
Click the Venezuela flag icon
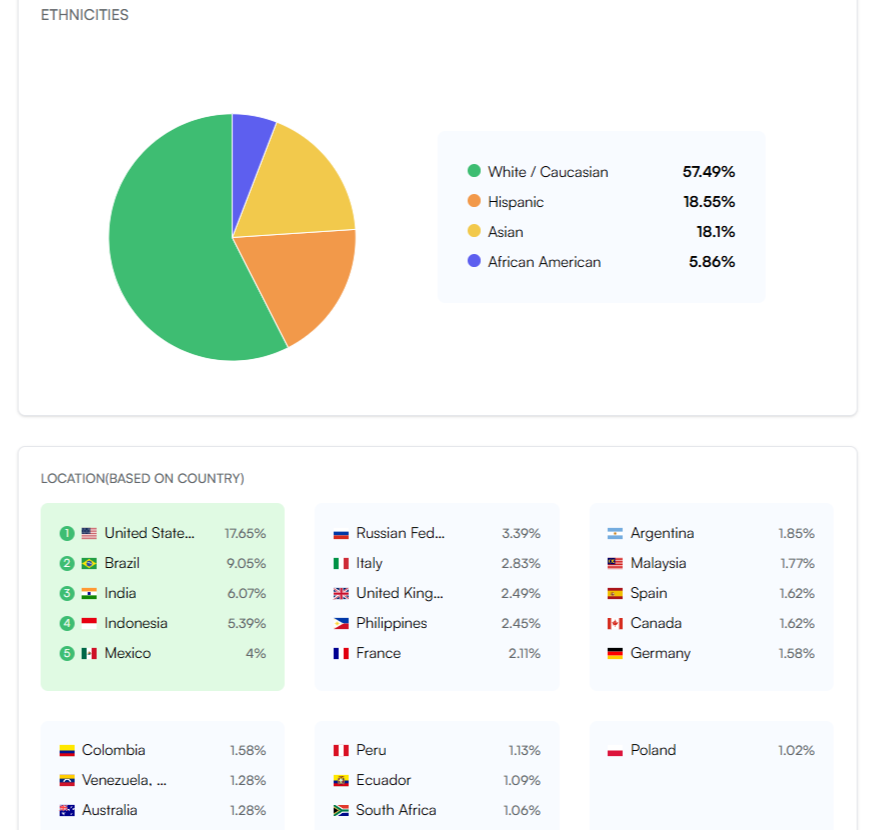(x=67, y=781)
